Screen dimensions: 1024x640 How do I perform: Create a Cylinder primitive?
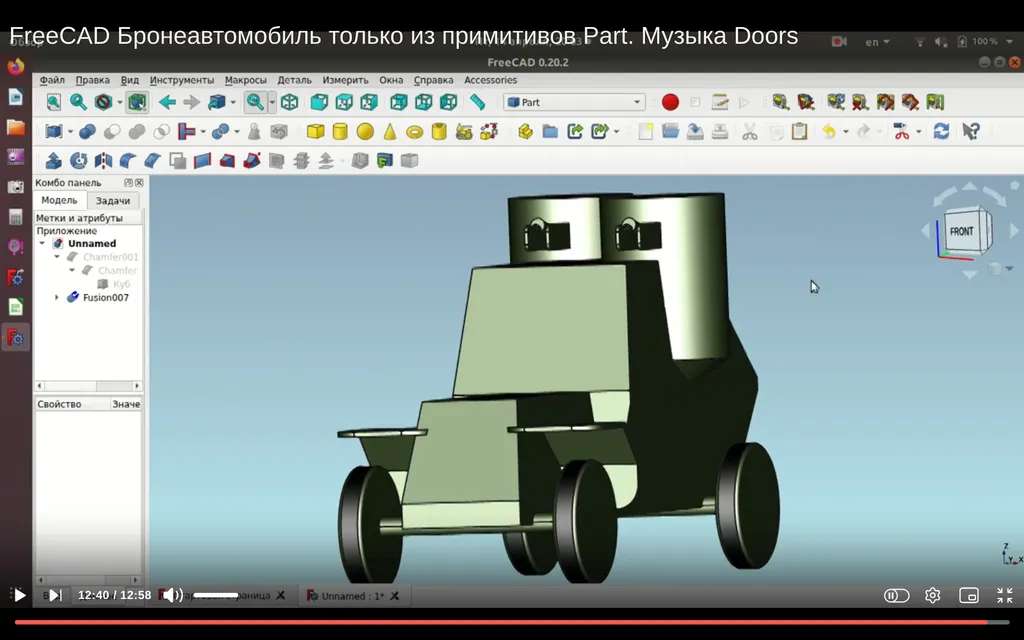pos(340,132)
